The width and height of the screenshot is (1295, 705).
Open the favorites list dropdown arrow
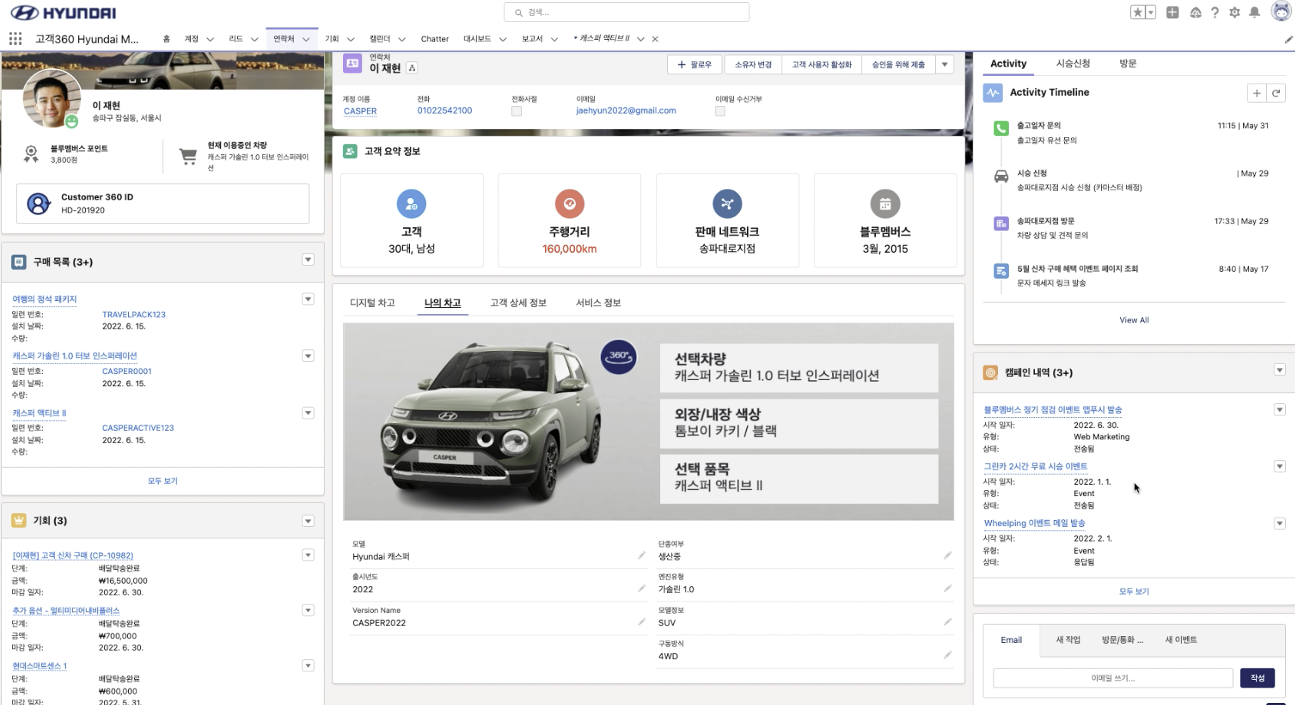[1151, 12]
